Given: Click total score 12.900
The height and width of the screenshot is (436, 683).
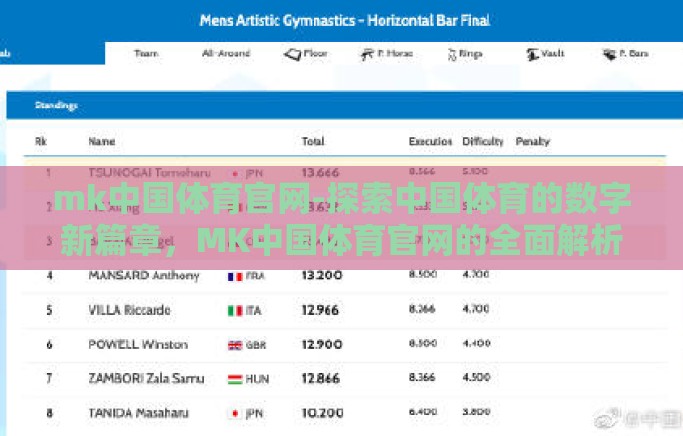Looking at the screenshot, I should point(322,345).
